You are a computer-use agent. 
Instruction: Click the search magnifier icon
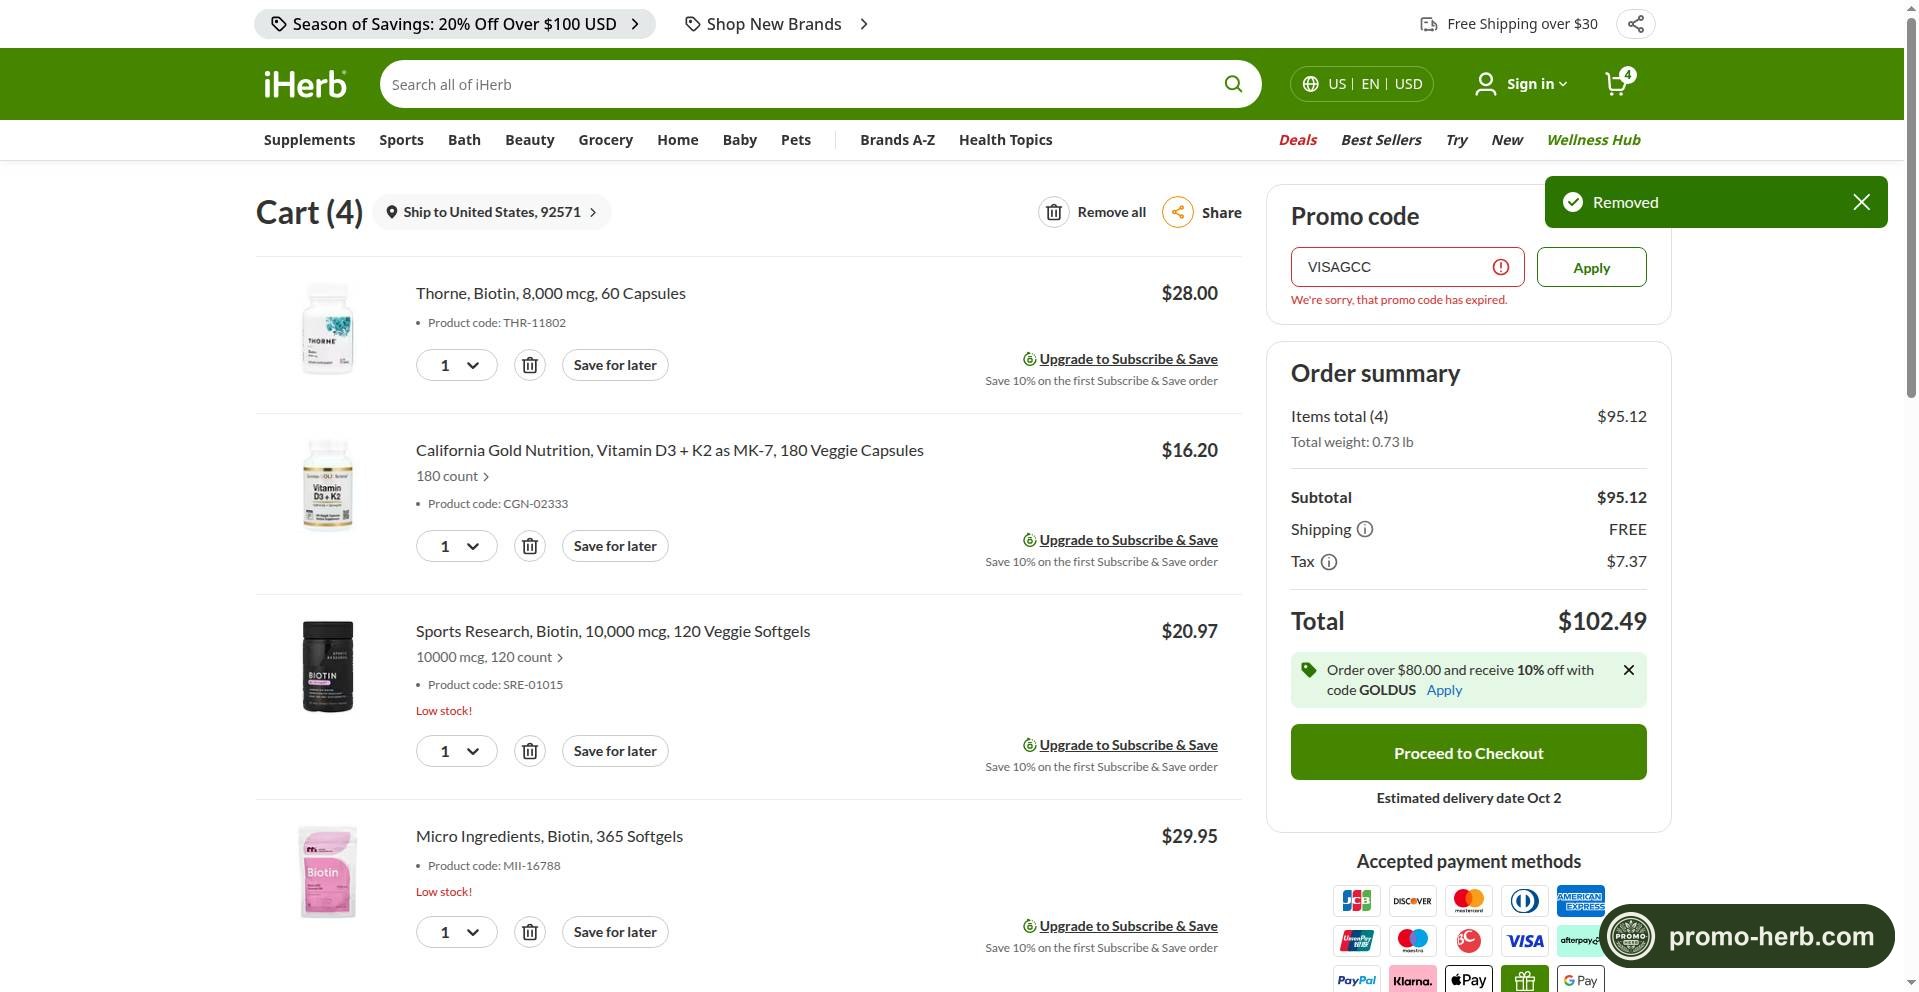pyautogui.click(x=1233, y=84)
